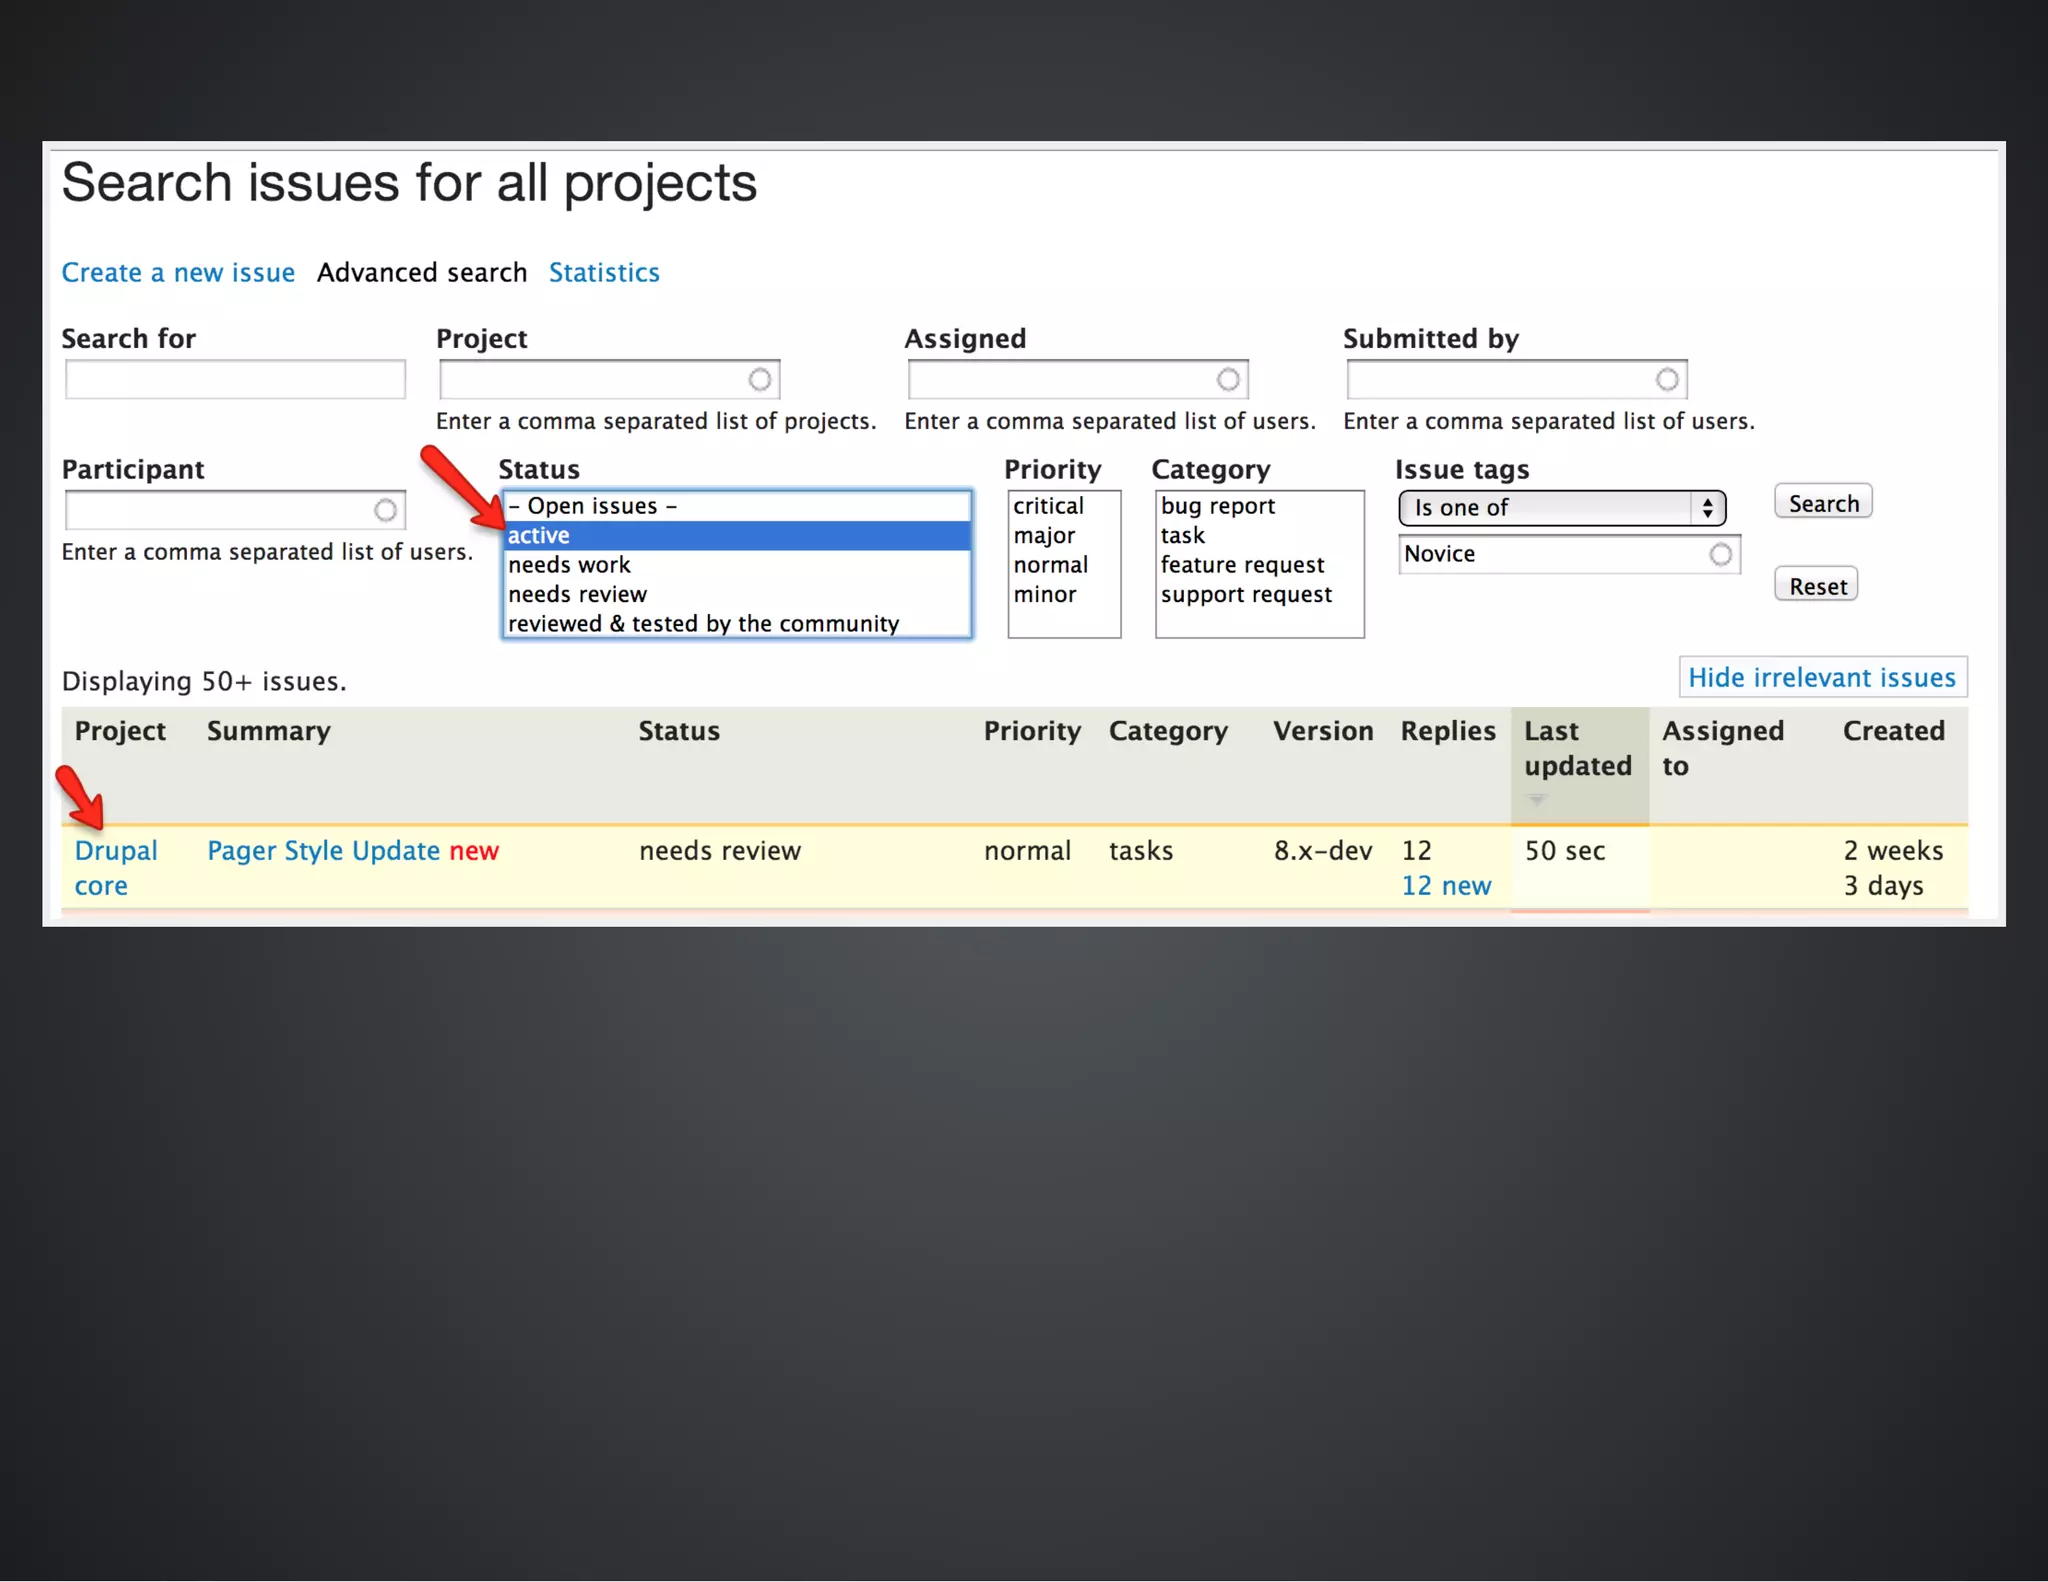Click the Novice tag field circle icon
This screenshot has height=1582, width=2048.
(x=1720, y=555)
